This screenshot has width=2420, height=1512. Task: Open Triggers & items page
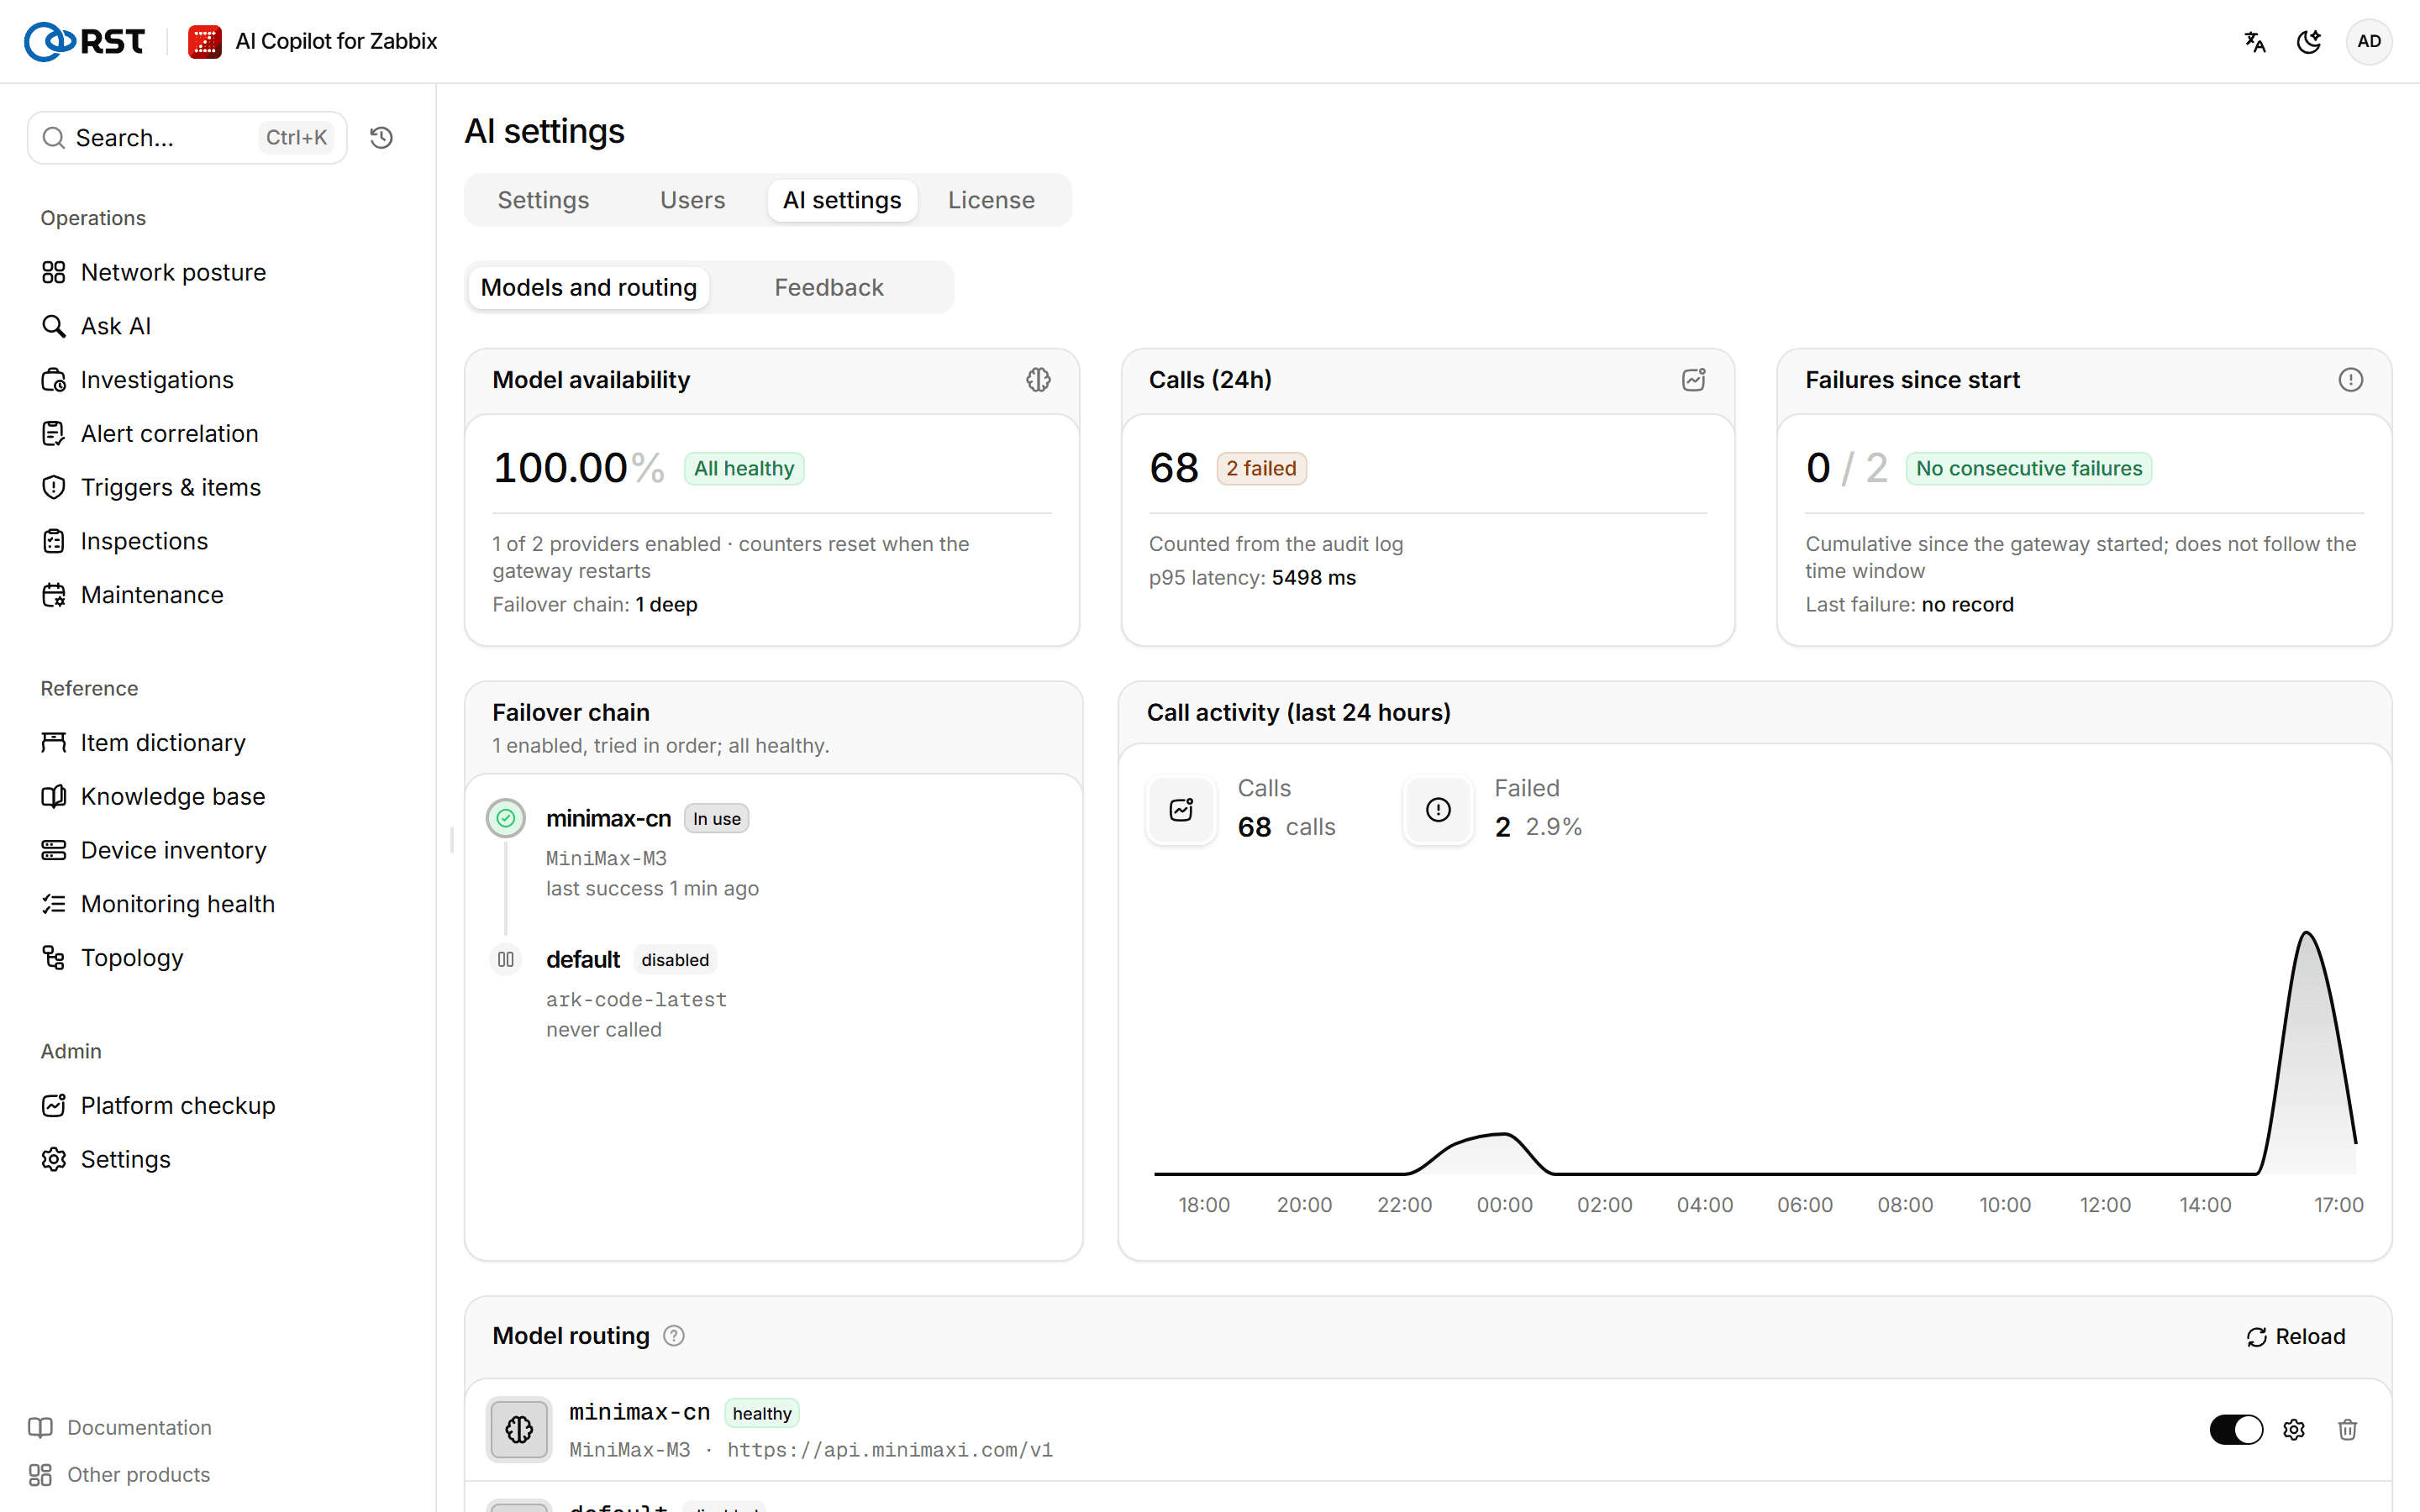pyautogui.click(x=170, y=488)
